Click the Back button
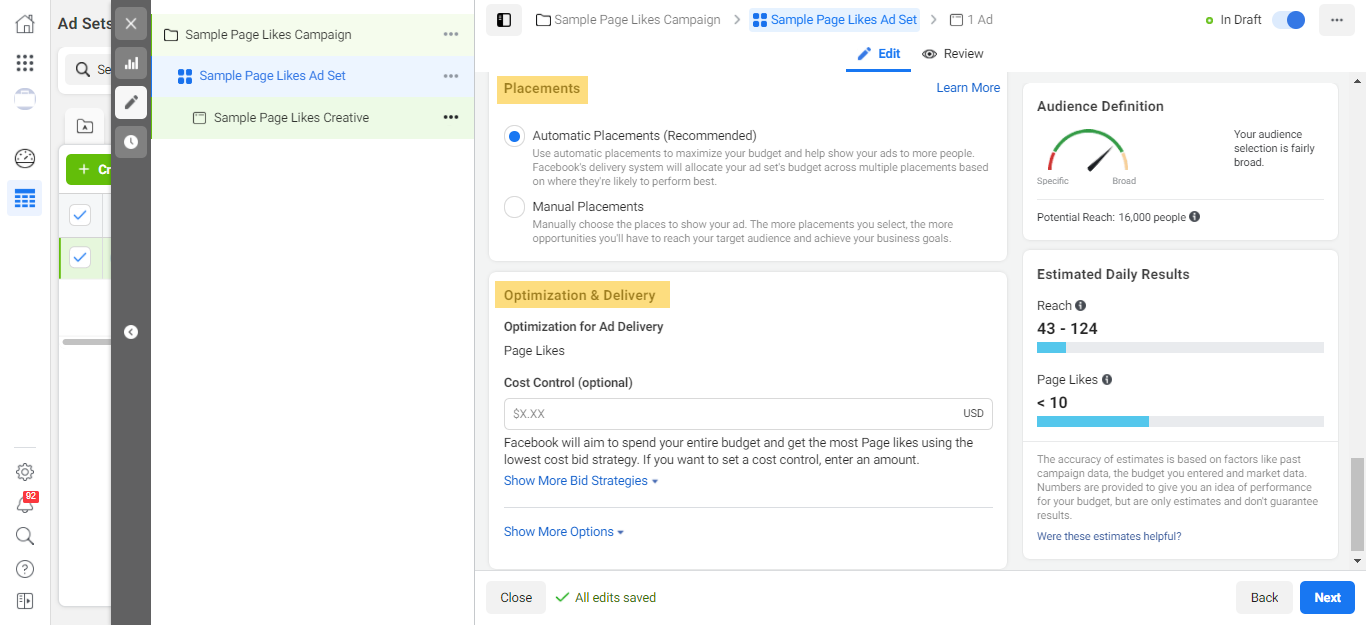Viewport: 1366px width, 625px height. coord(1264,598)
